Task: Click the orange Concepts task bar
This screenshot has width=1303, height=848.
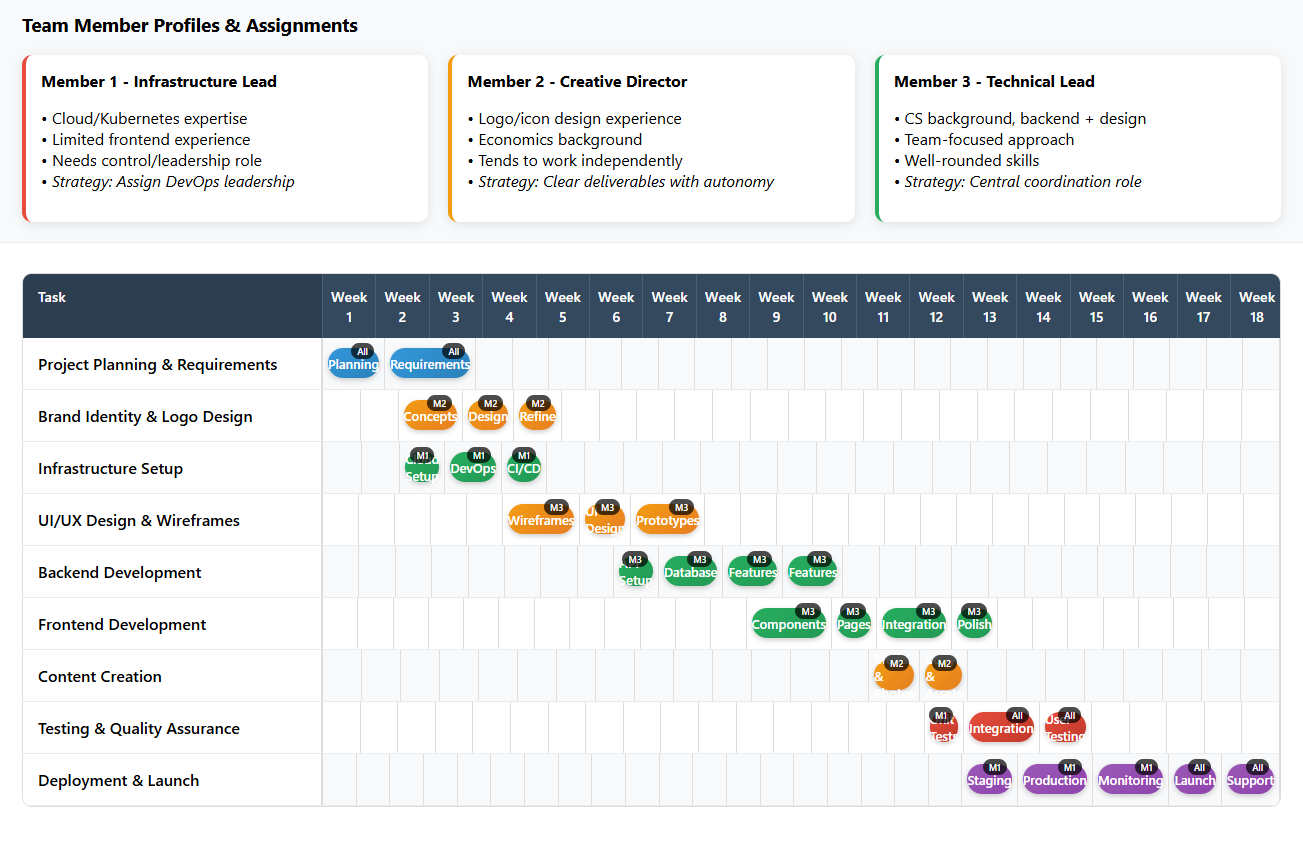Action: (430, 416)
